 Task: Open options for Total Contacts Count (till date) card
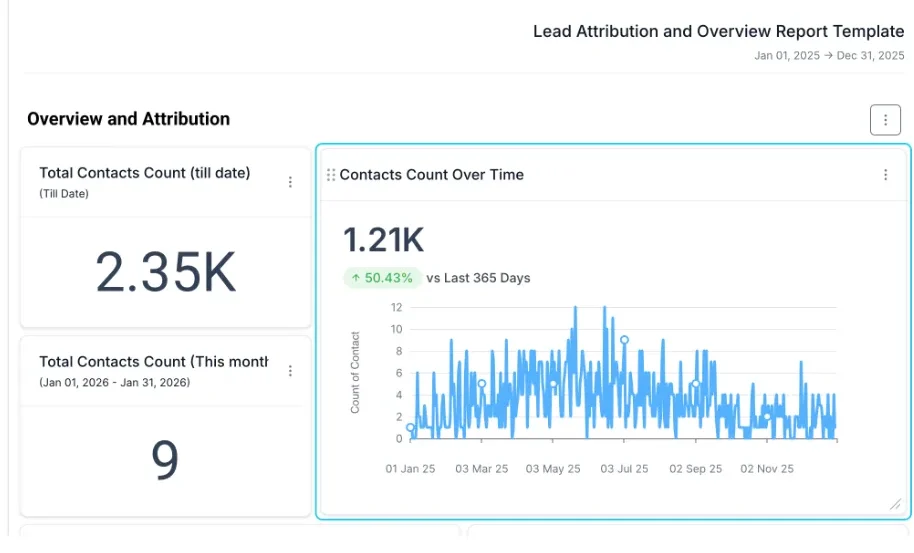pos(290,182)
